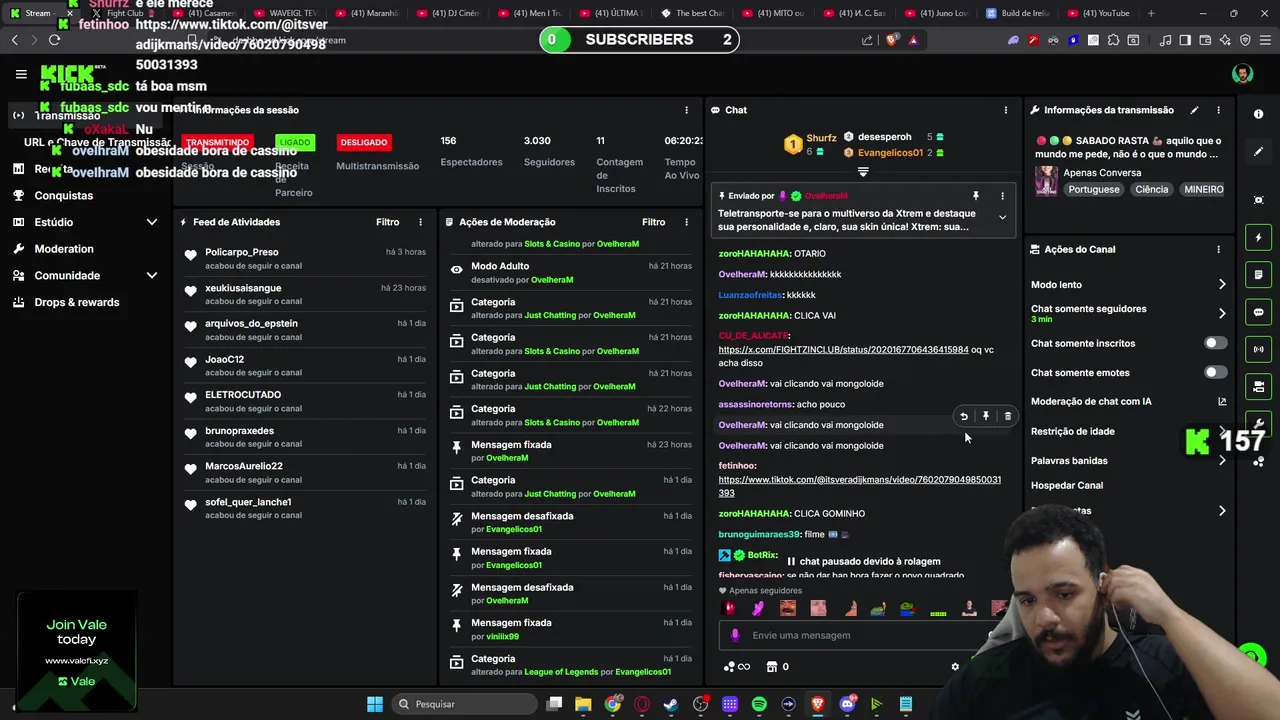
Task: Click the undo icon on hovered chat message
Action: click(x=964, y=416)
